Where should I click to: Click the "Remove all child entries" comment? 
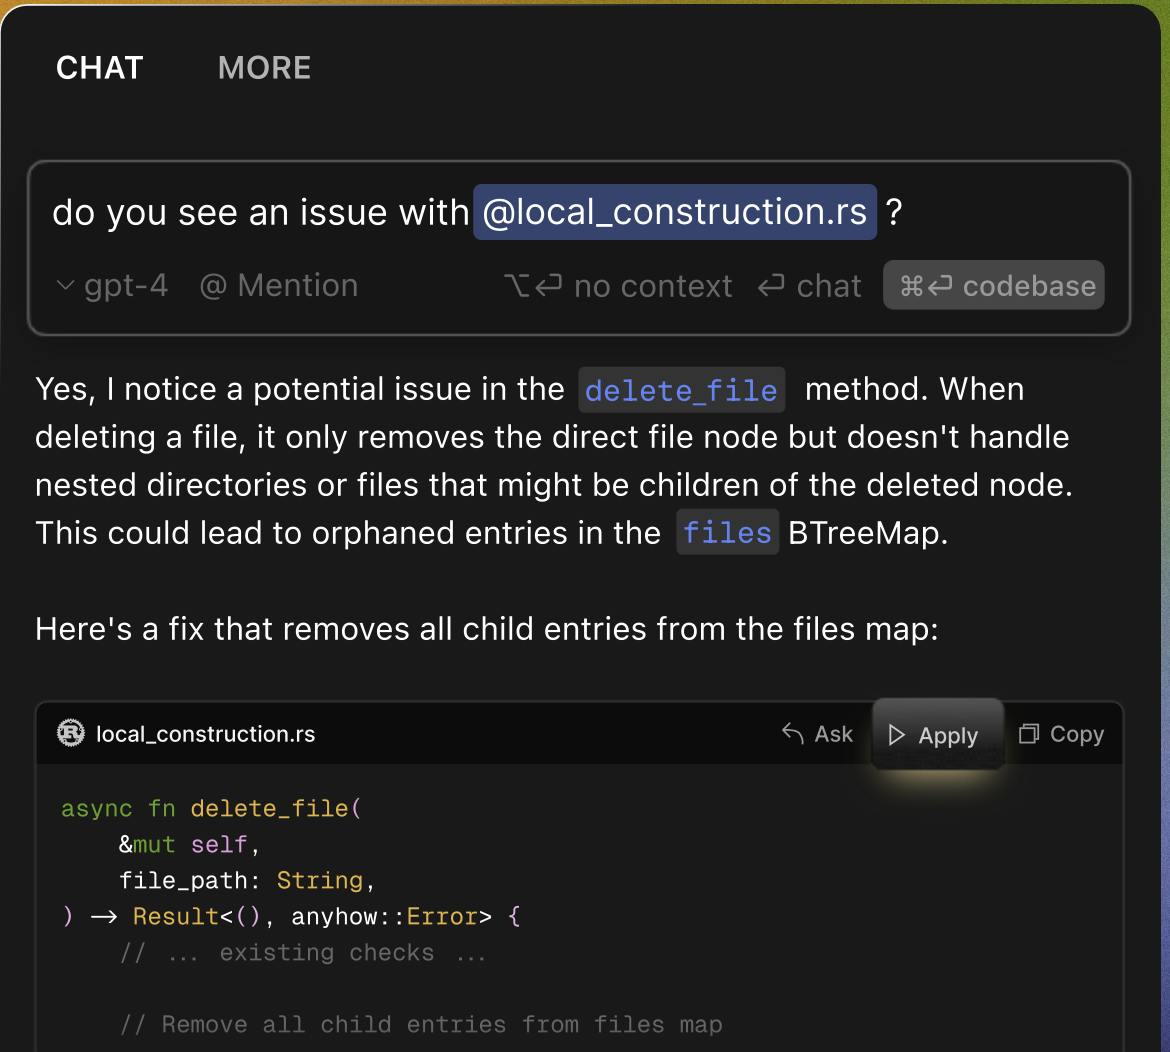421,1024
